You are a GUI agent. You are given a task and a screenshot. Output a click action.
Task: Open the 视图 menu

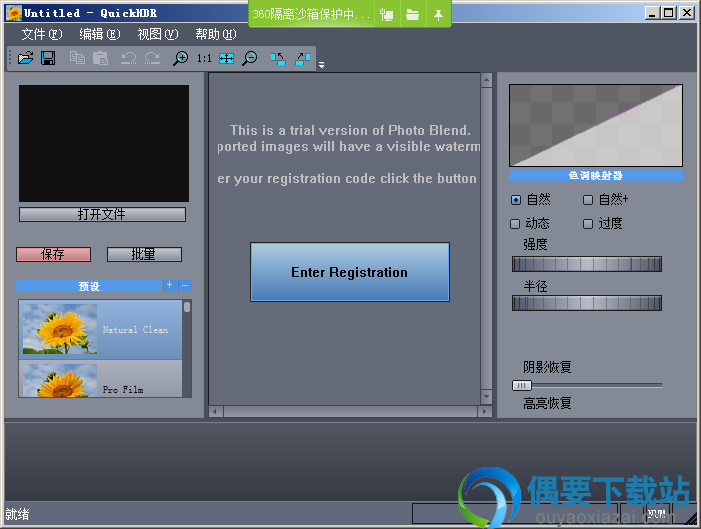tap(158, 34)
